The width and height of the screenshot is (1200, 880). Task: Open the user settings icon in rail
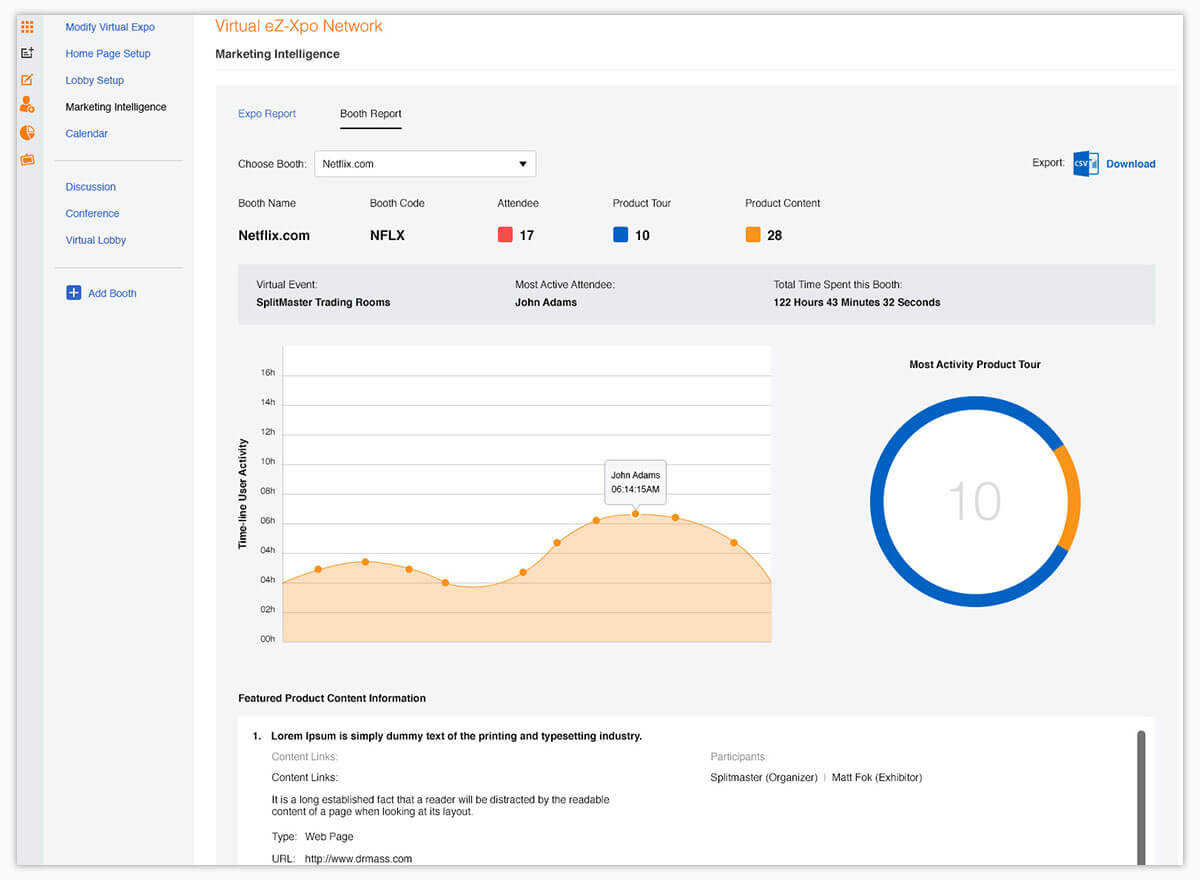[27, 105]
